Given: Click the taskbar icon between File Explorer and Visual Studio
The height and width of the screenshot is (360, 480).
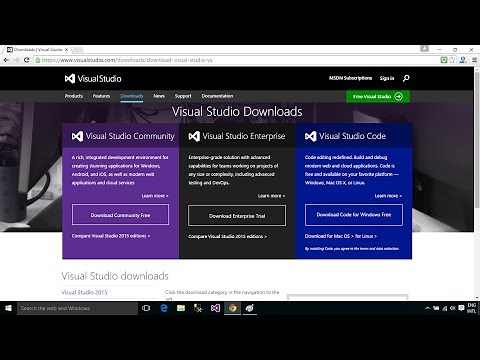Looking at the screenshot, I should click(198, 308).
